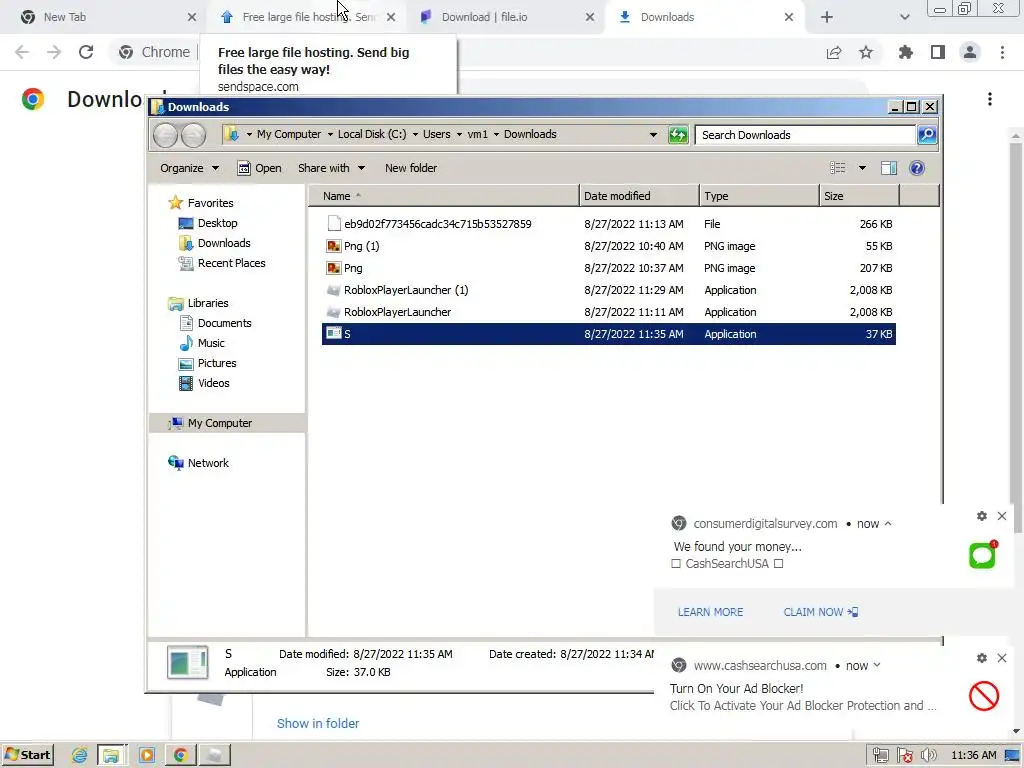Toggle the Chrome side panel icon

click(938, 52)
